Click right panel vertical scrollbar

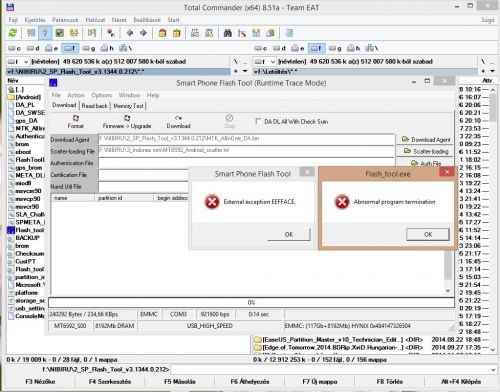tap(493, 219)
